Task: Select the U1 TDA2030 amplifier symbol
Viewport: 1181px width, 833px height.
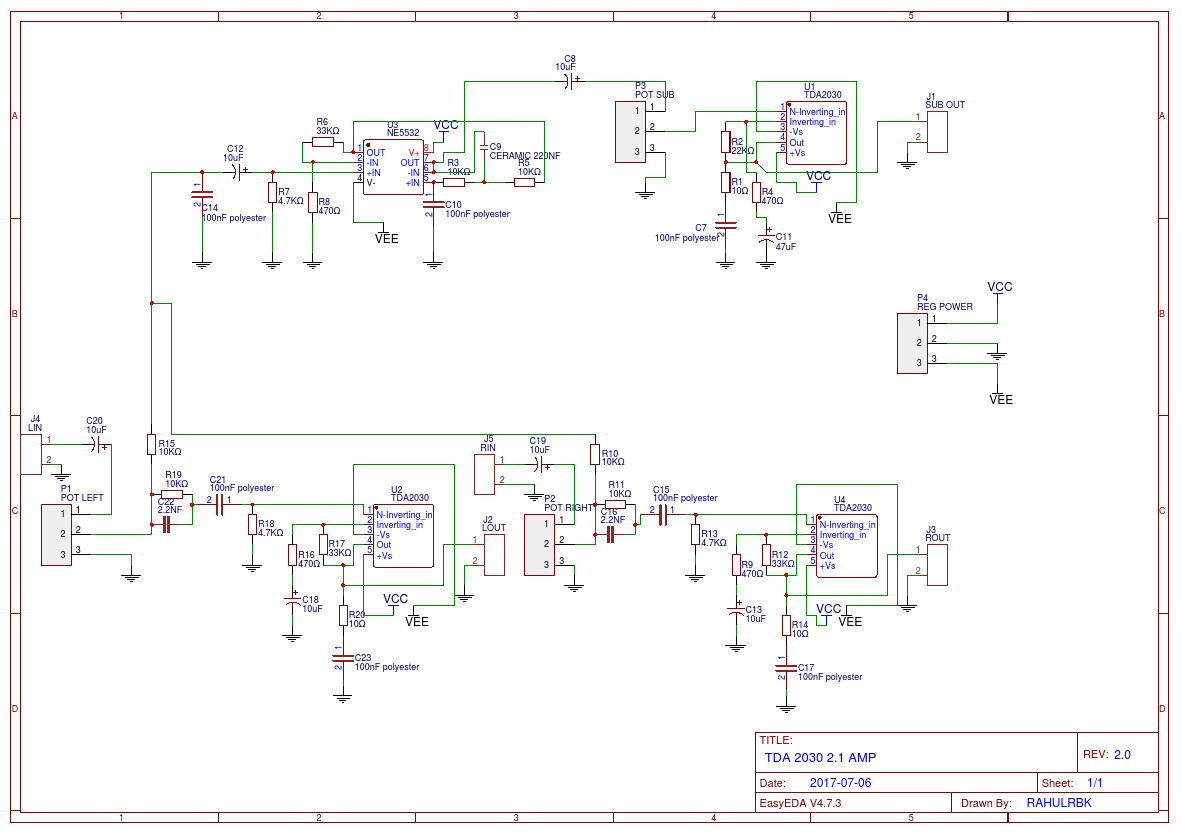Action: coord(816,133)
